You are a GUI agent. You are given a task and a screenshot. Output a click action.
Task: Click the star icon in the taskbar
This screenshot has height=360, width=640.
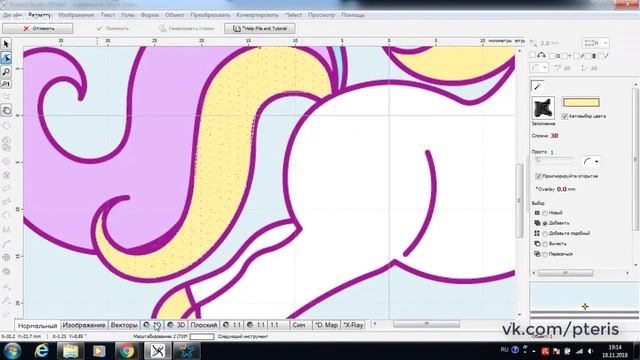(187, 351)
